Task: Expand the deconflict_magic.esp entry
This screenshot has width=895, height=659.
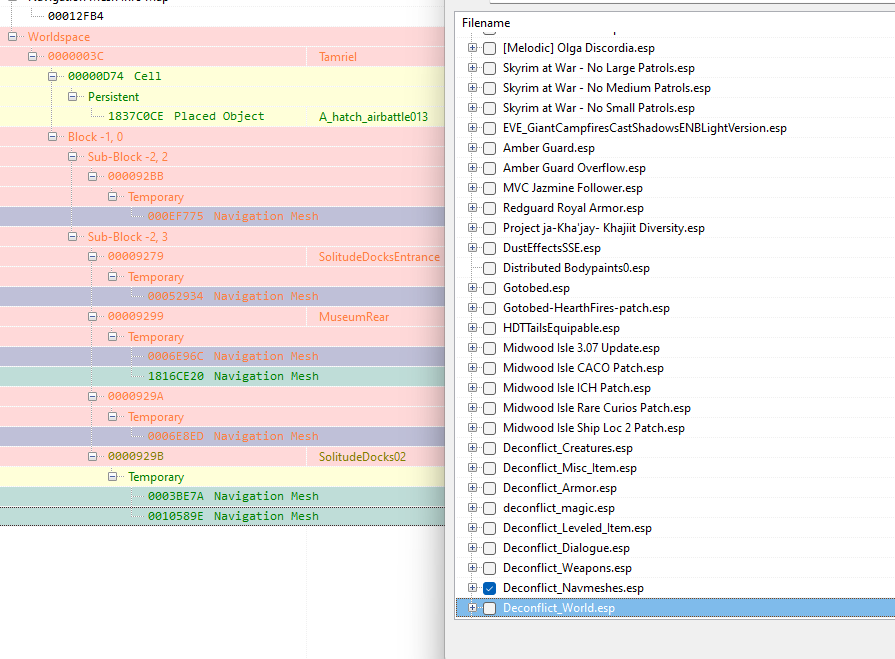Action: (472, 508)
